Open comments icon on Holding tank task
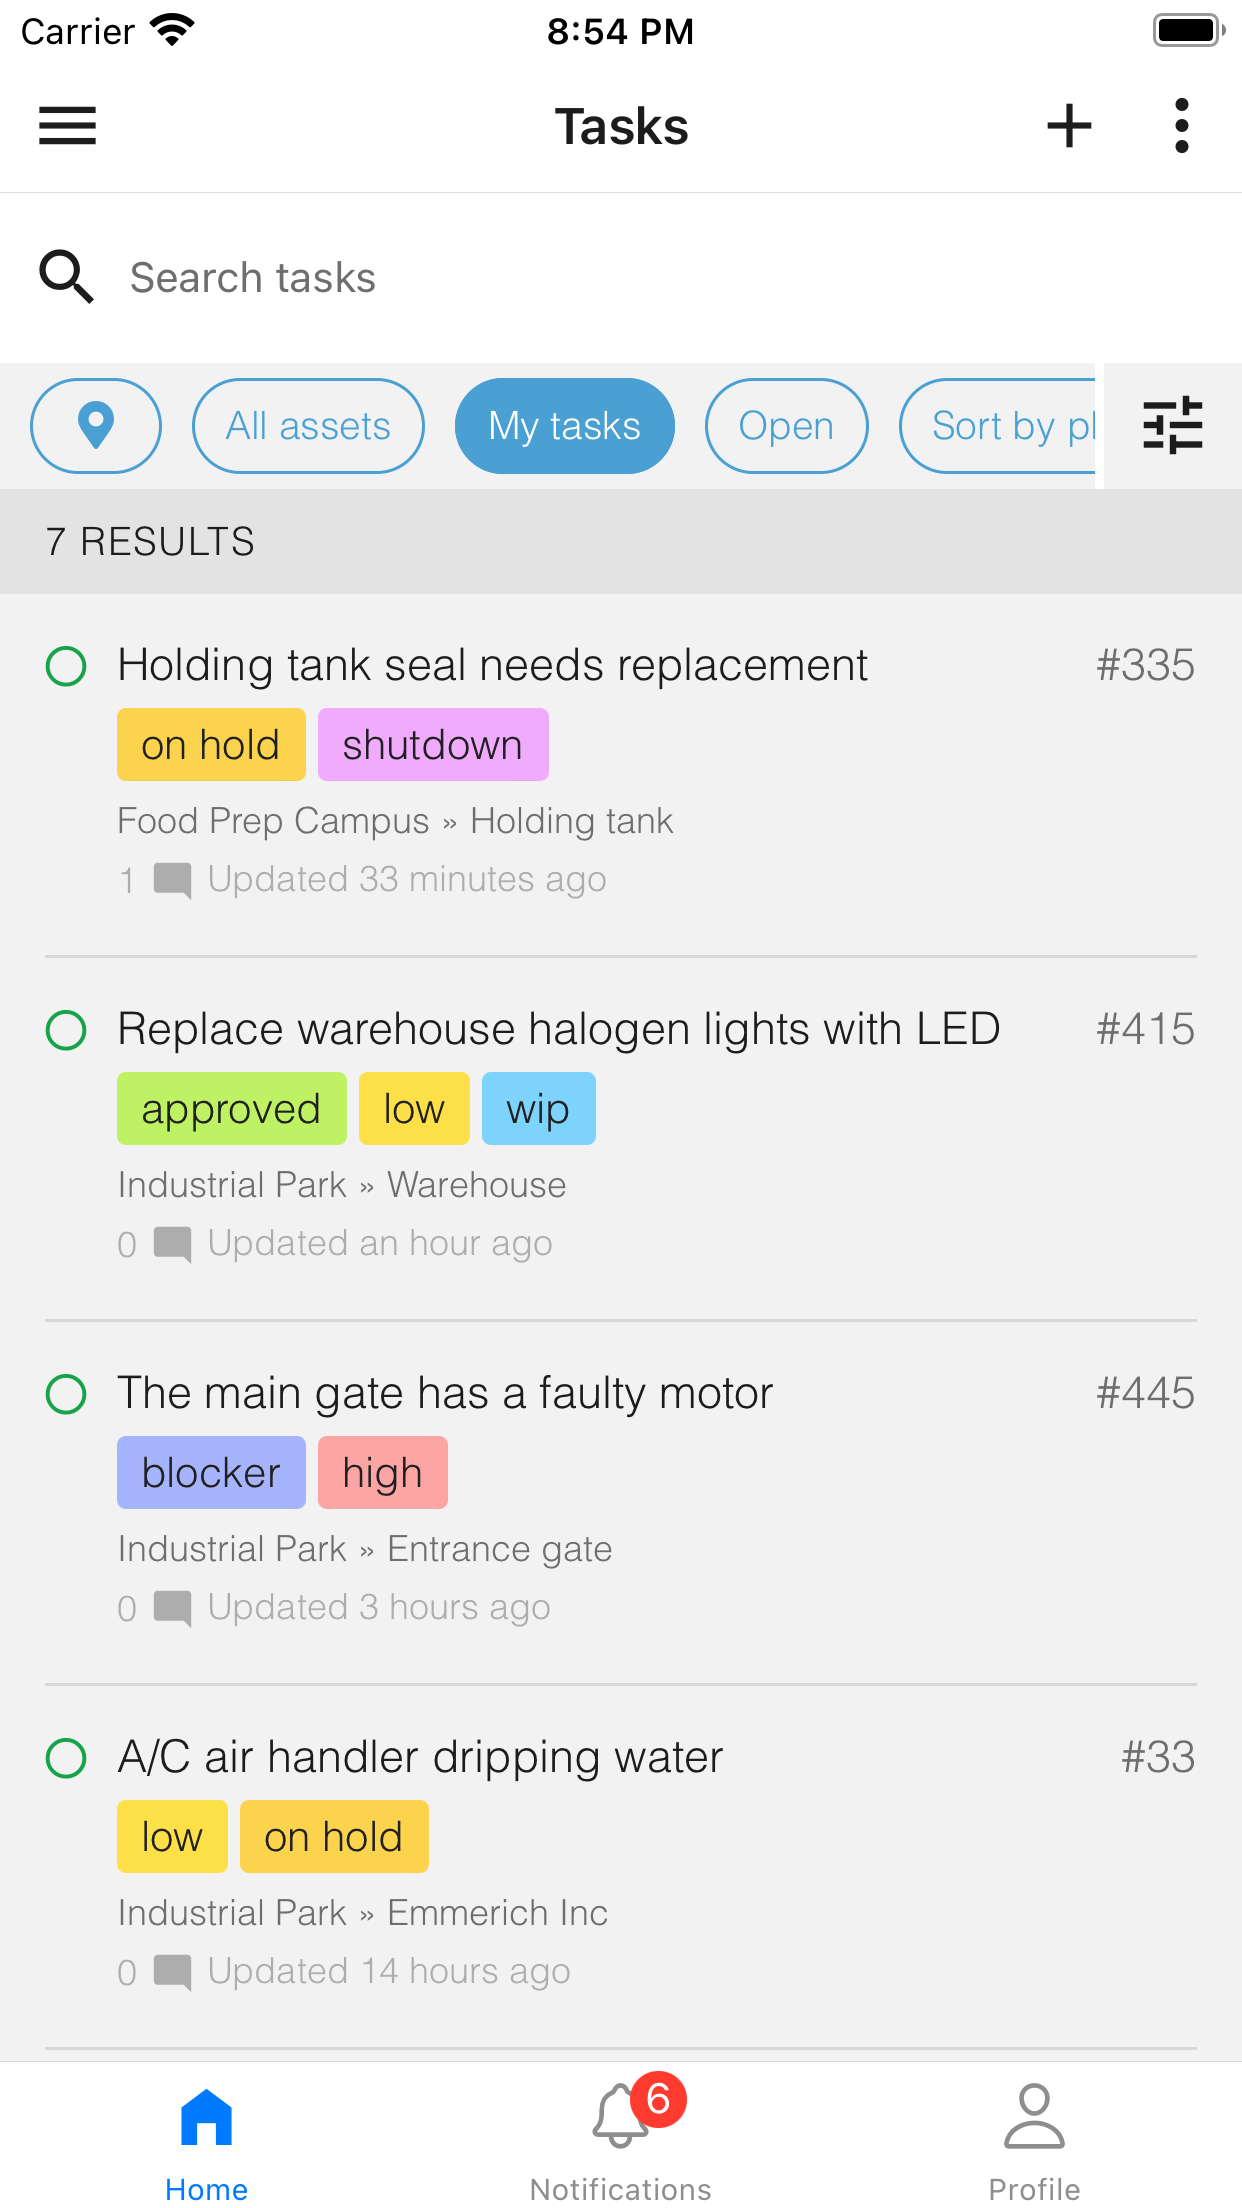Image resolution: width=1242 pixels, height=2208 pixels. click(x=172, y=881)
